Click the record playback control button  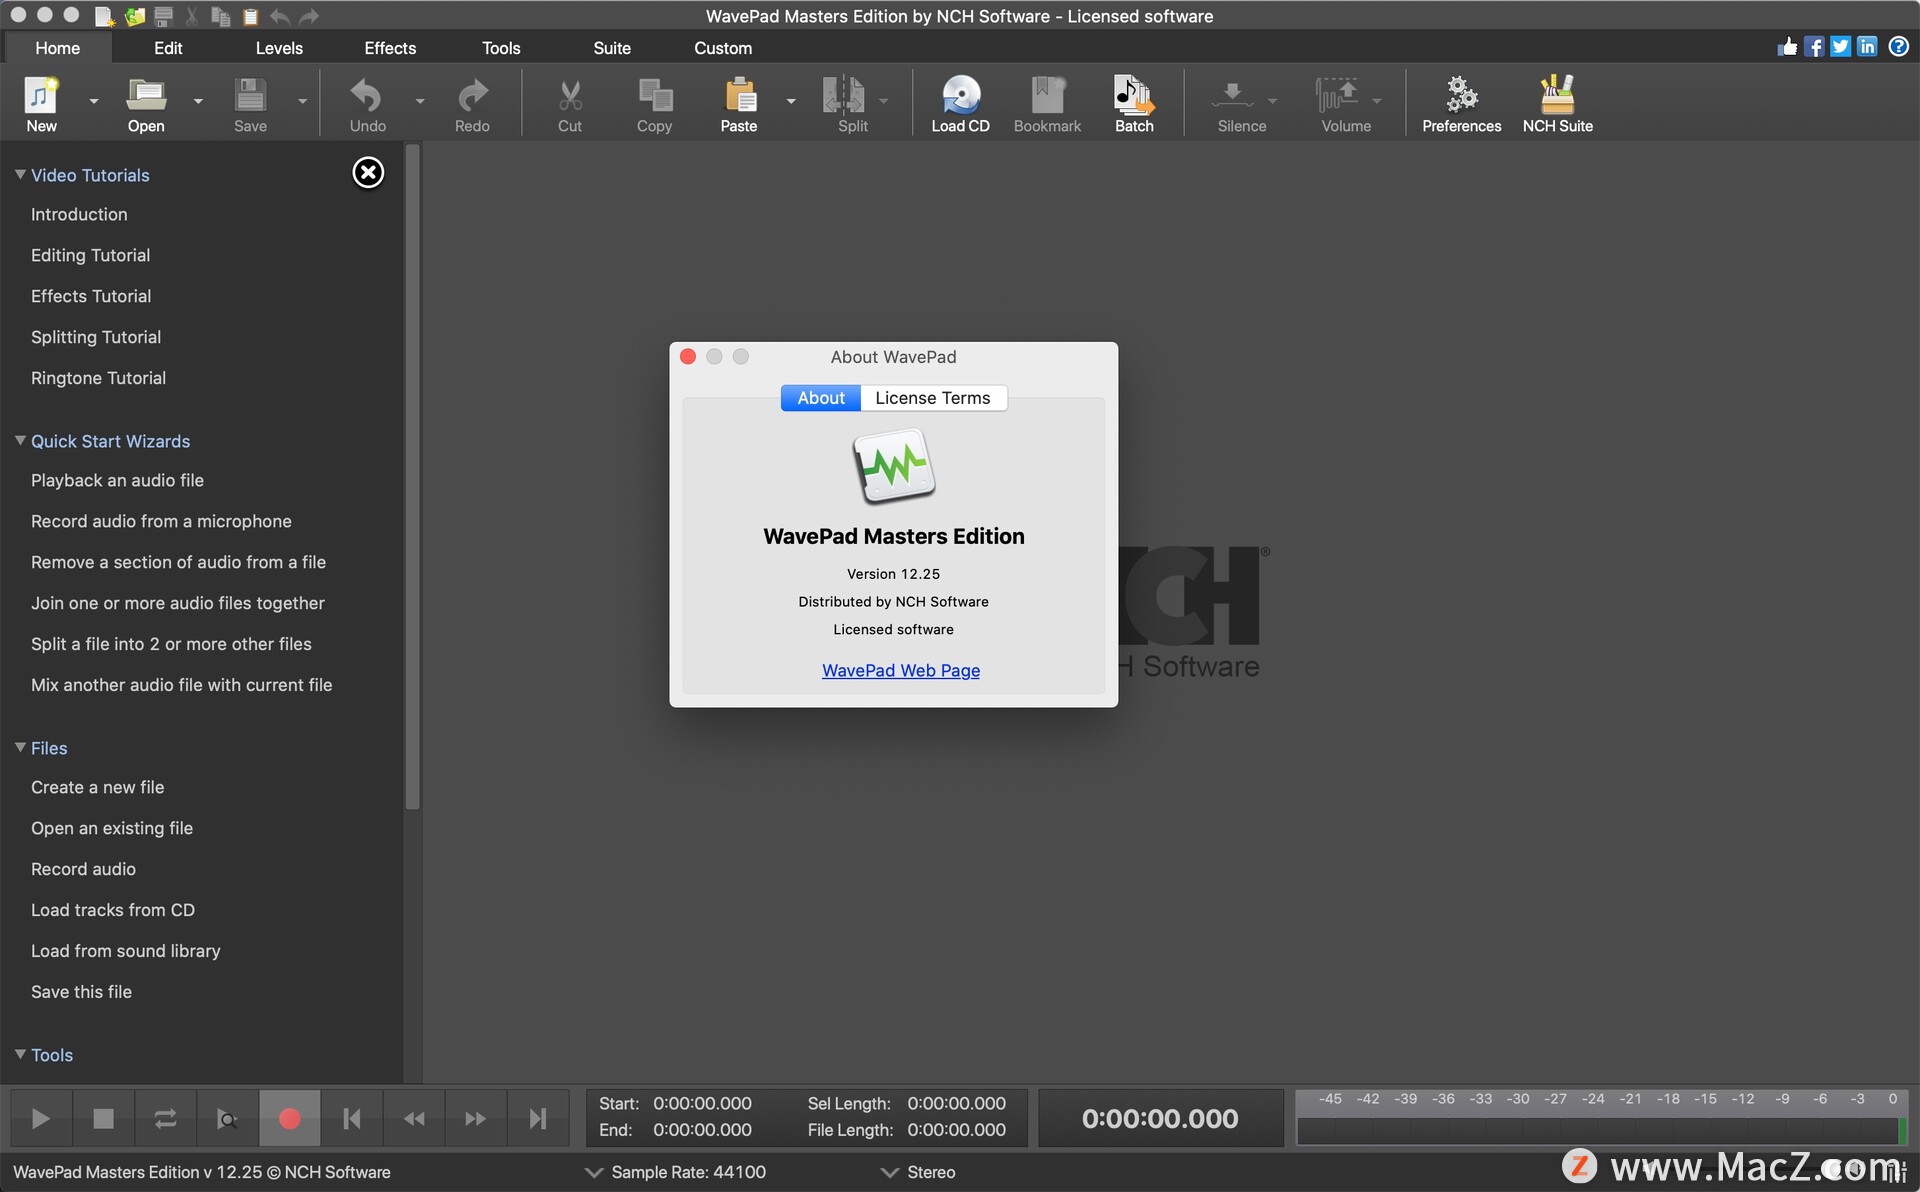pyautogui.click(x=288, y=1116)
